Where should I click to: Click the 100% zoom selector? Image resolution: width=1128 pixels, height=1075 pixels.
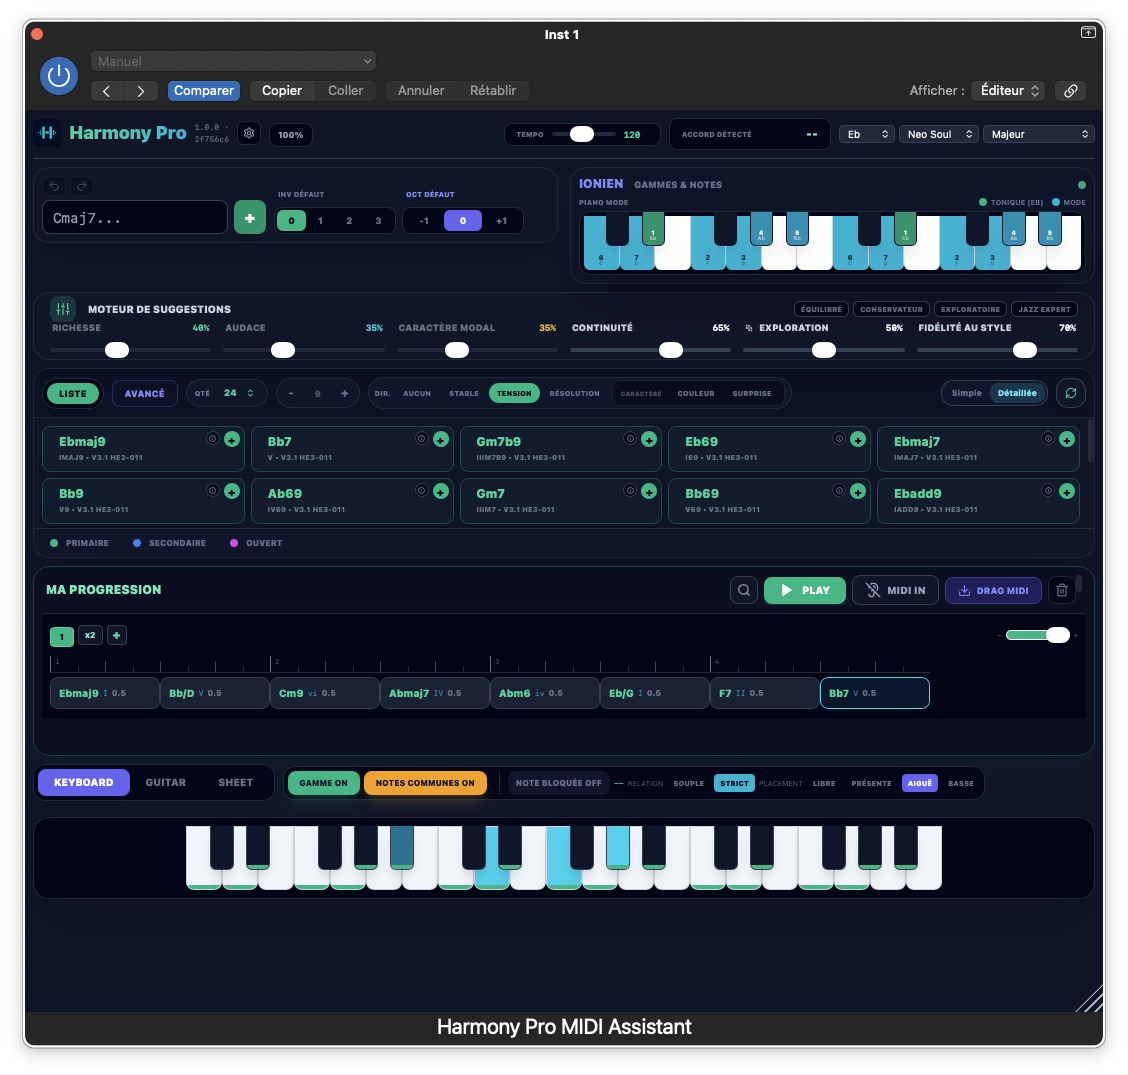[291, 135]
